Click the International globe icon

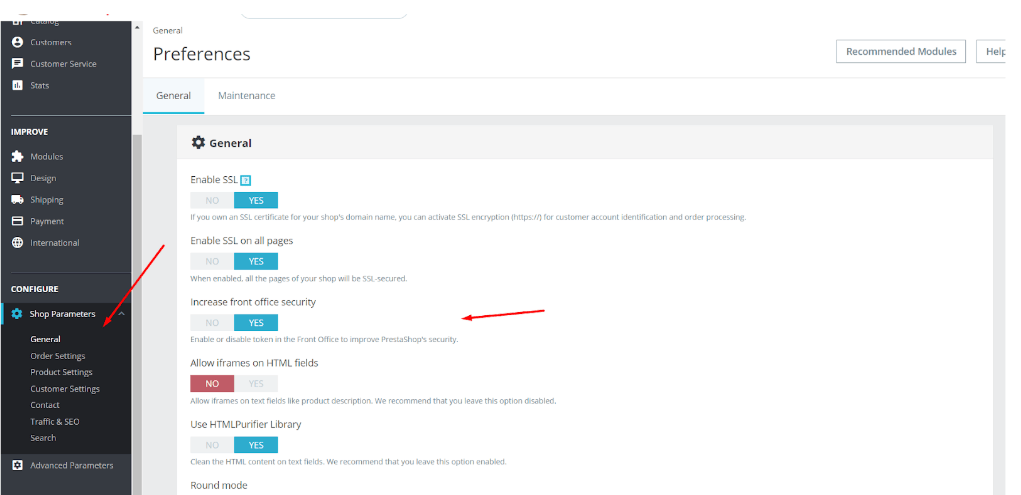click(18, 242)
